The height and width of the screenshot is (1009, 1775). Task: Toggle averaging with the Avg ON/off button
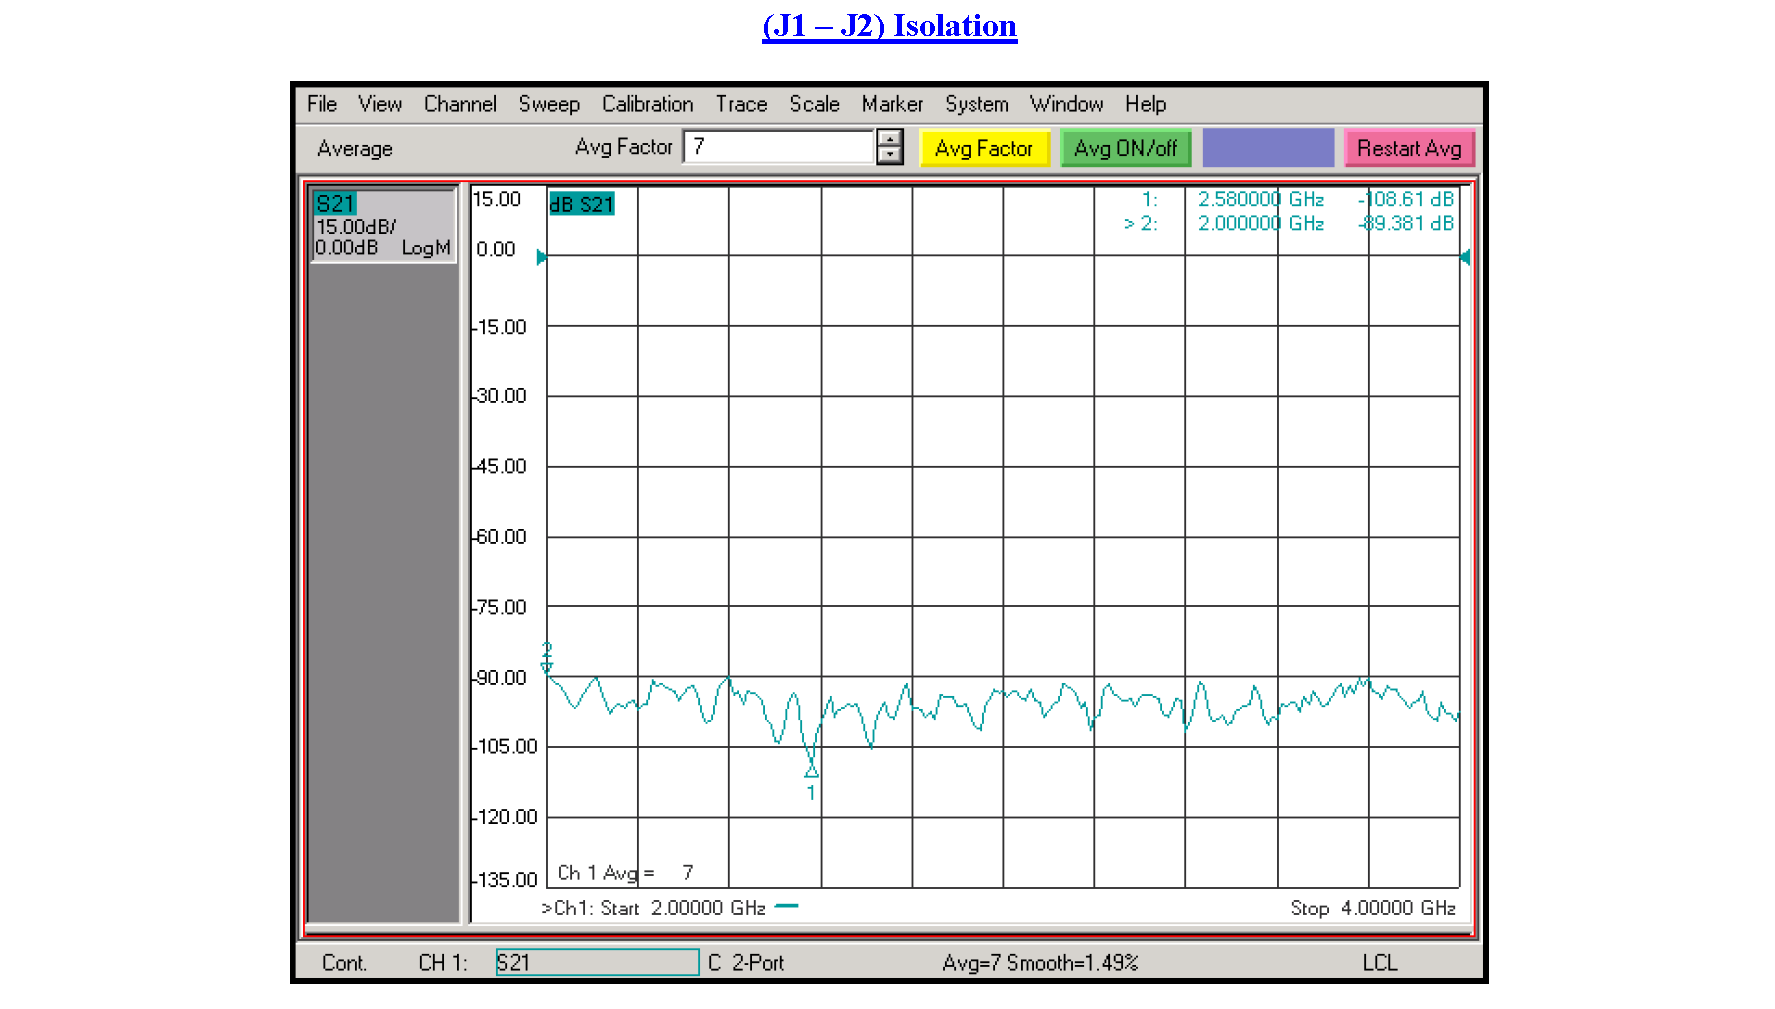pyautogui.click(x=1125, y=148)
